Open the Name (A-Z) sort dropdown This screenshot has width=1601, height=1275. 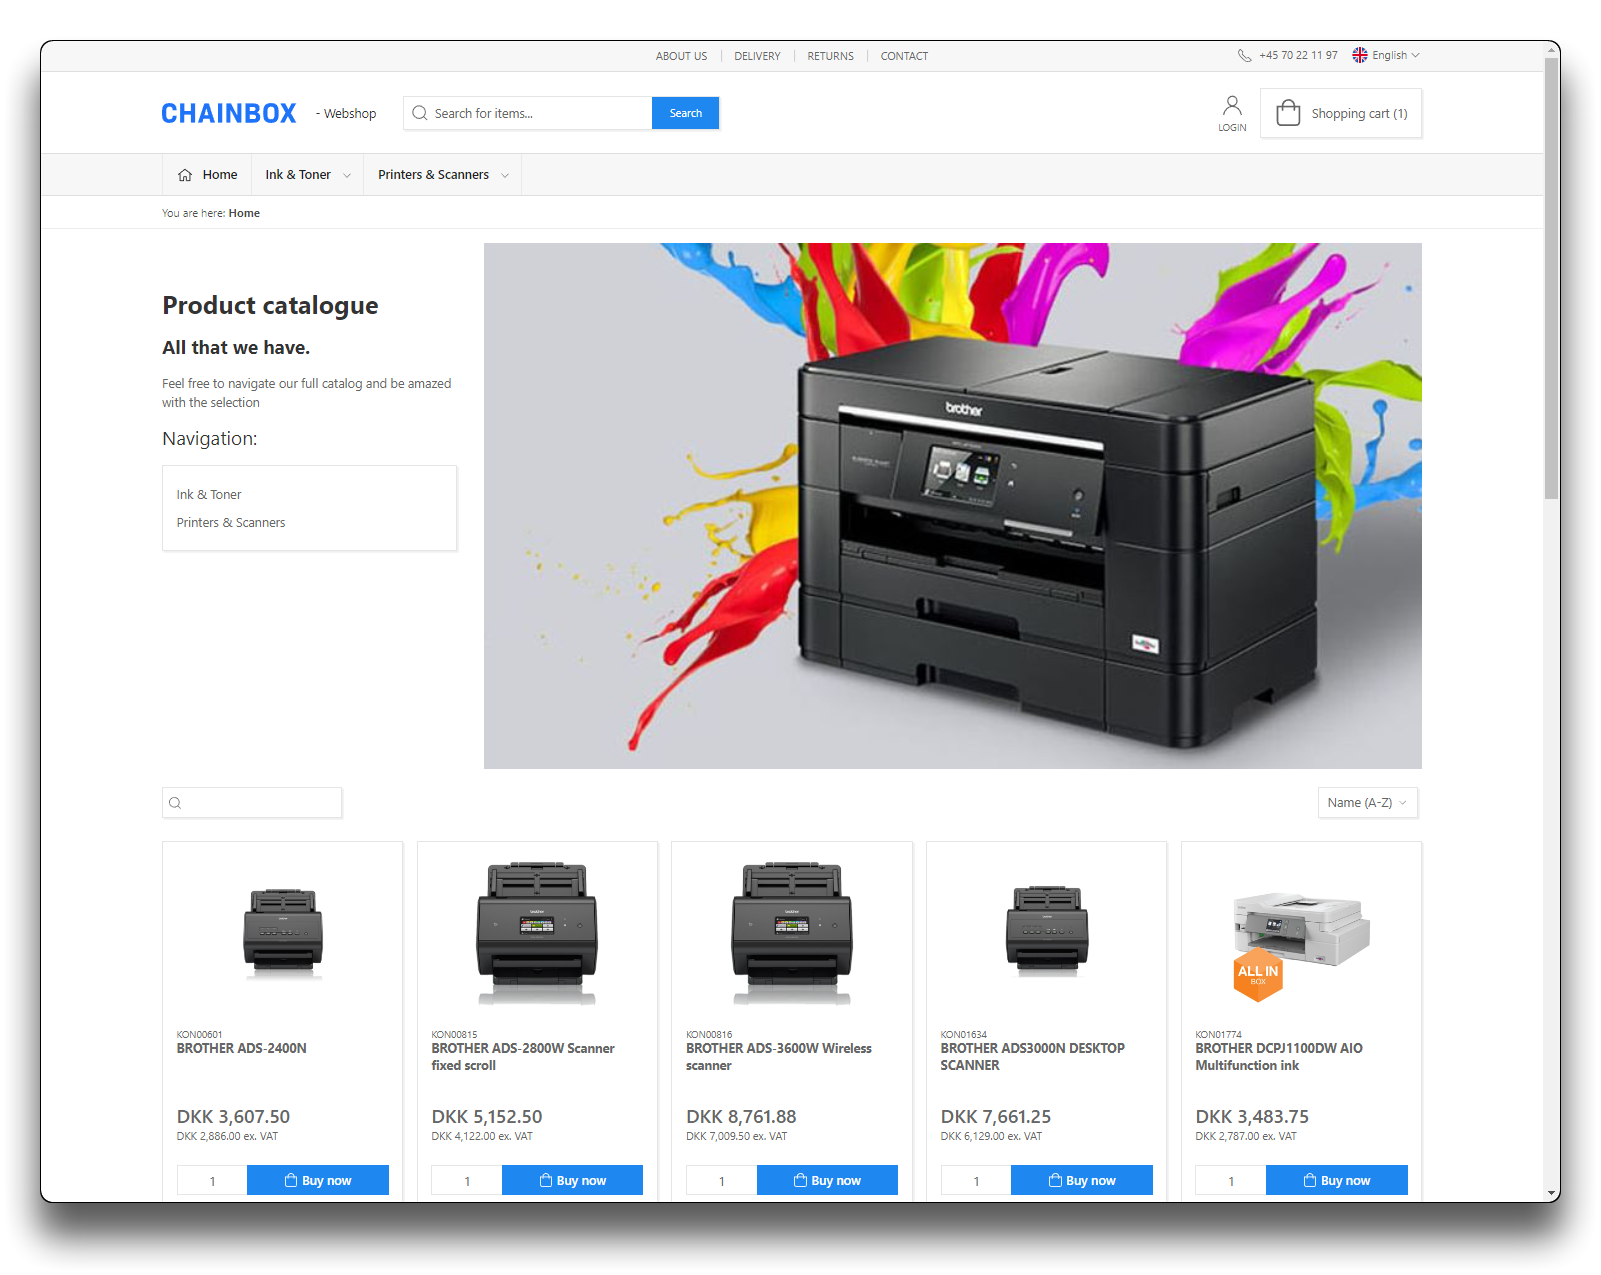[1367, 803]
